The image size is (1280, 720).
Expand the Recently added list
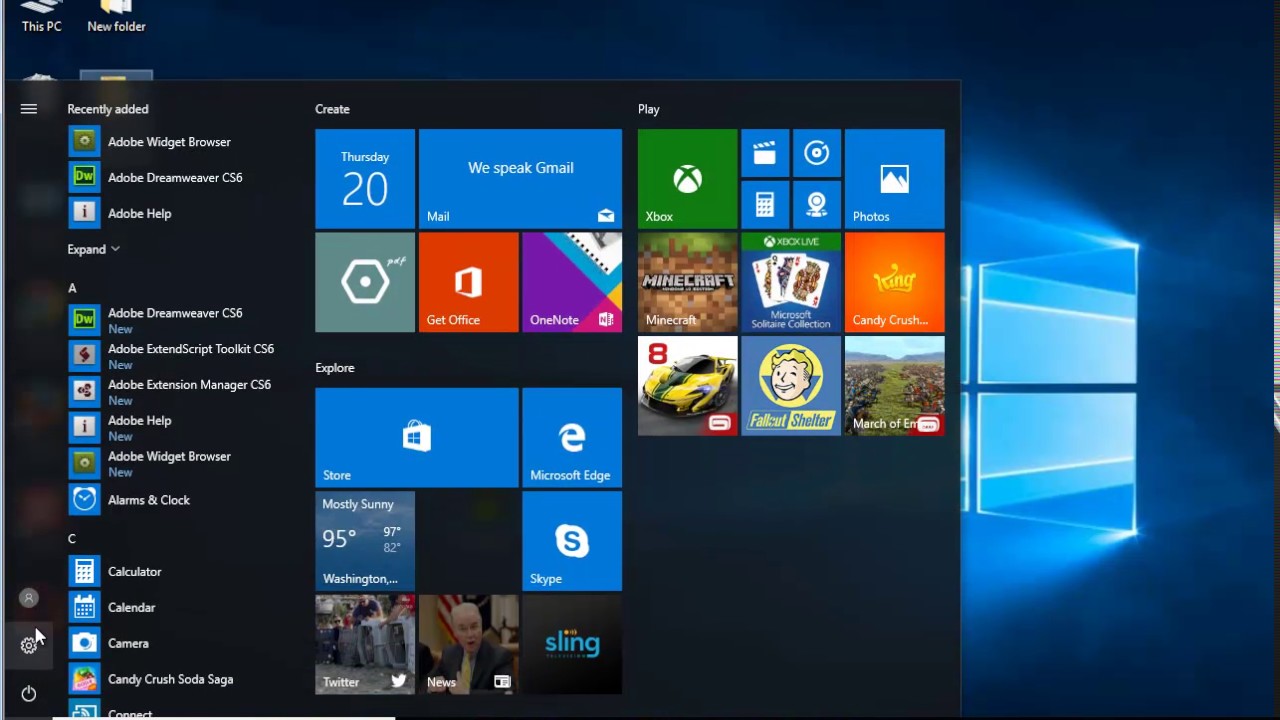(93, 249)
